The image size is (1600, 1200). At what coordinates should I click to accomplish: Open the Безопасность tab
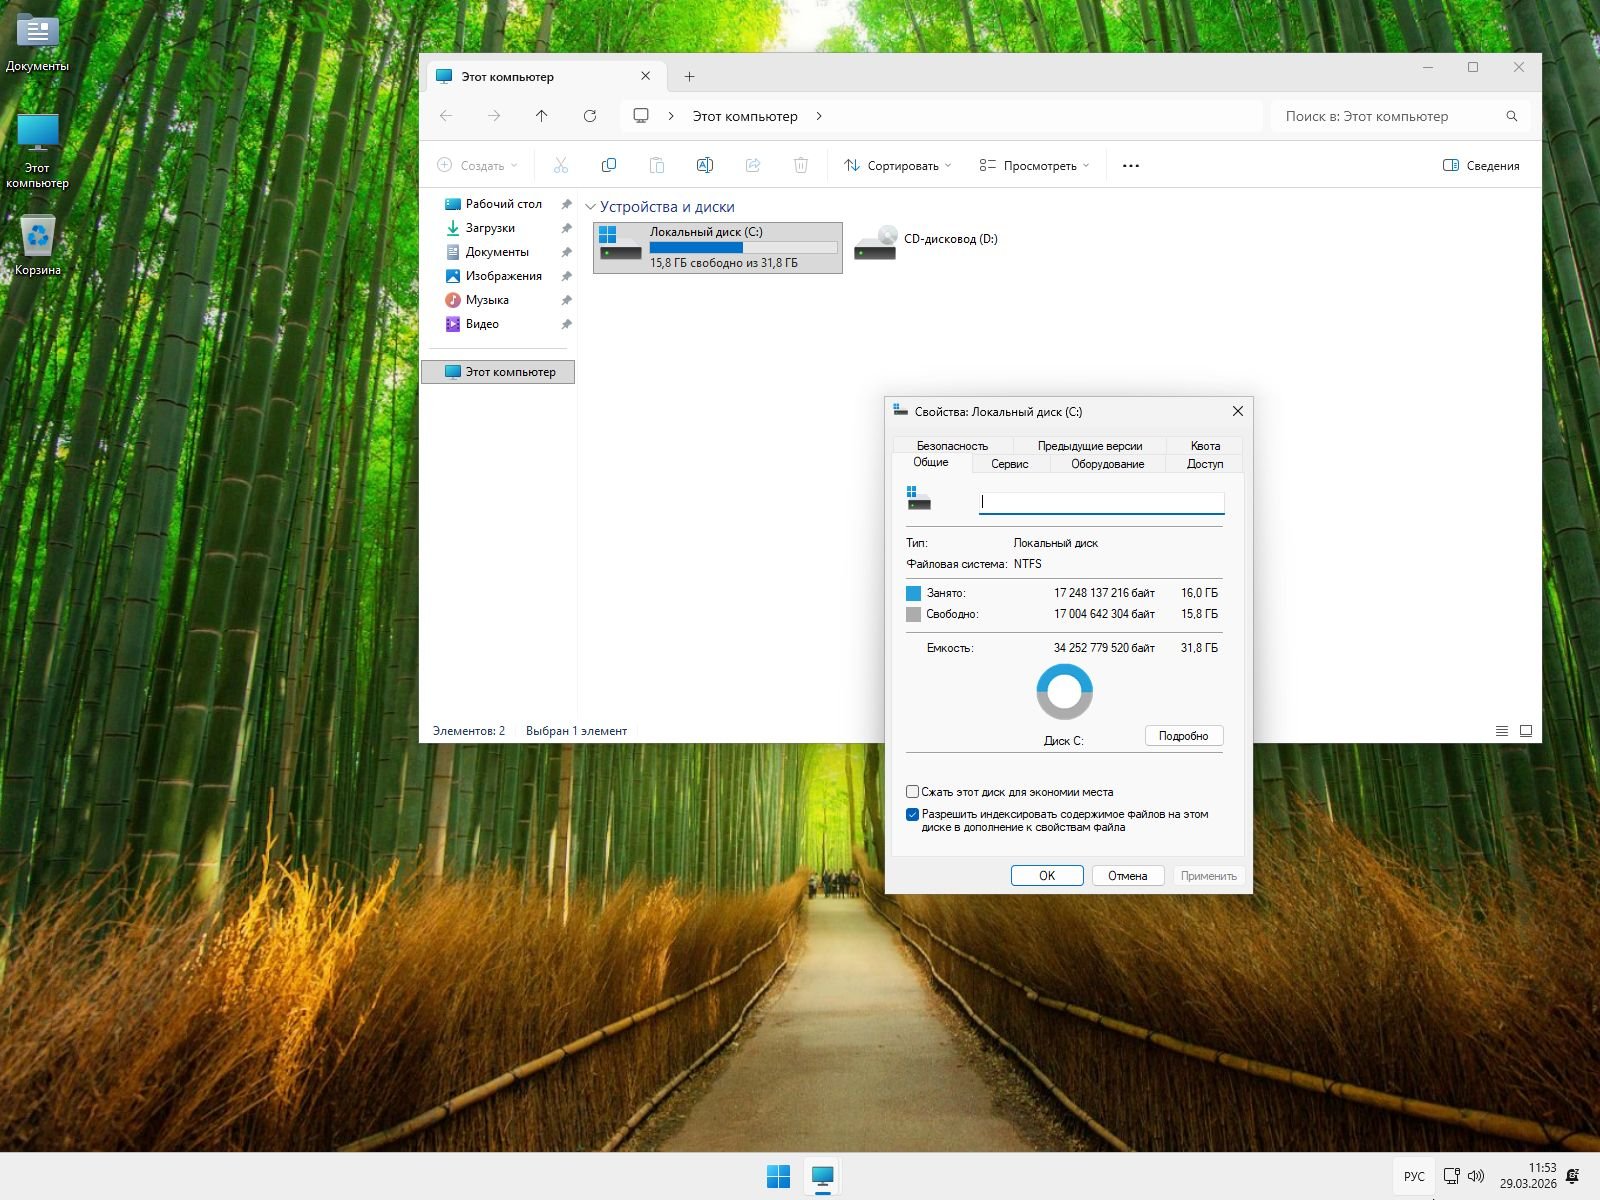tap(952, 446)
